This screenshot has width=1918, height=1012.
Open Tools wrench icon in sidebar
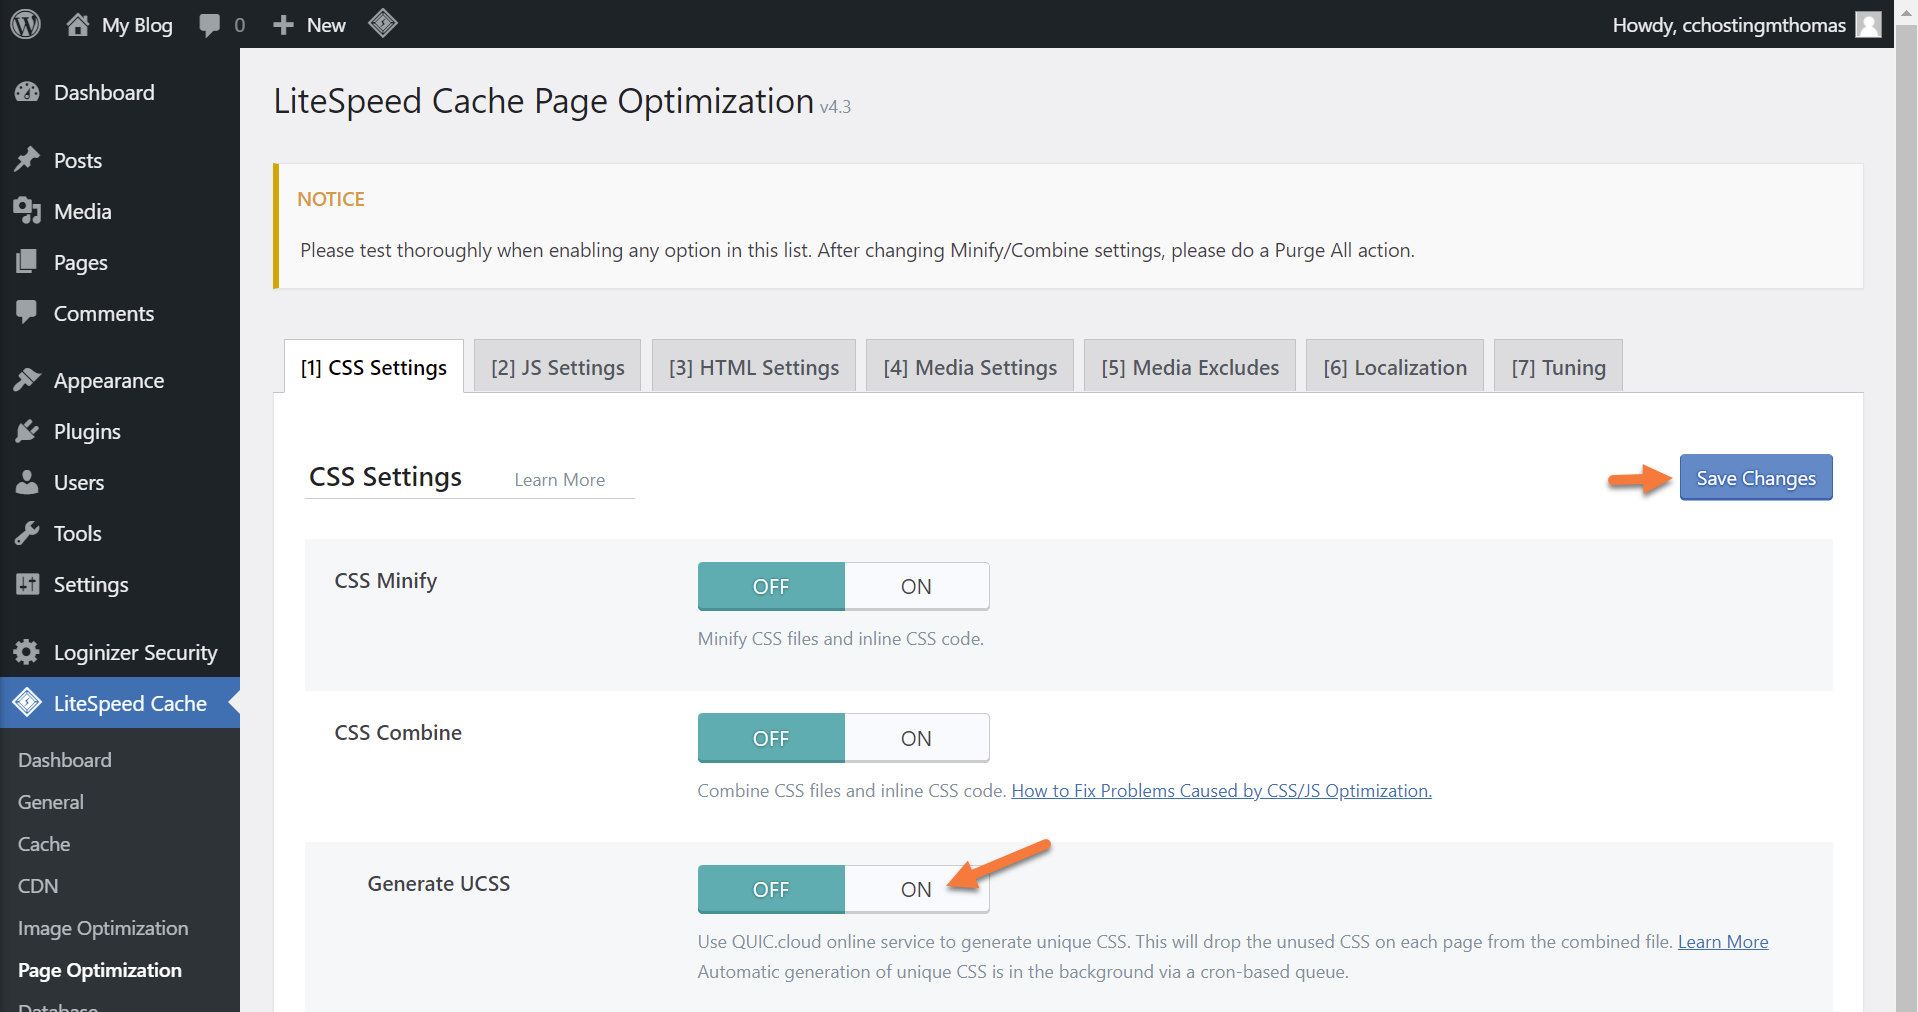[x=27, y=534]
